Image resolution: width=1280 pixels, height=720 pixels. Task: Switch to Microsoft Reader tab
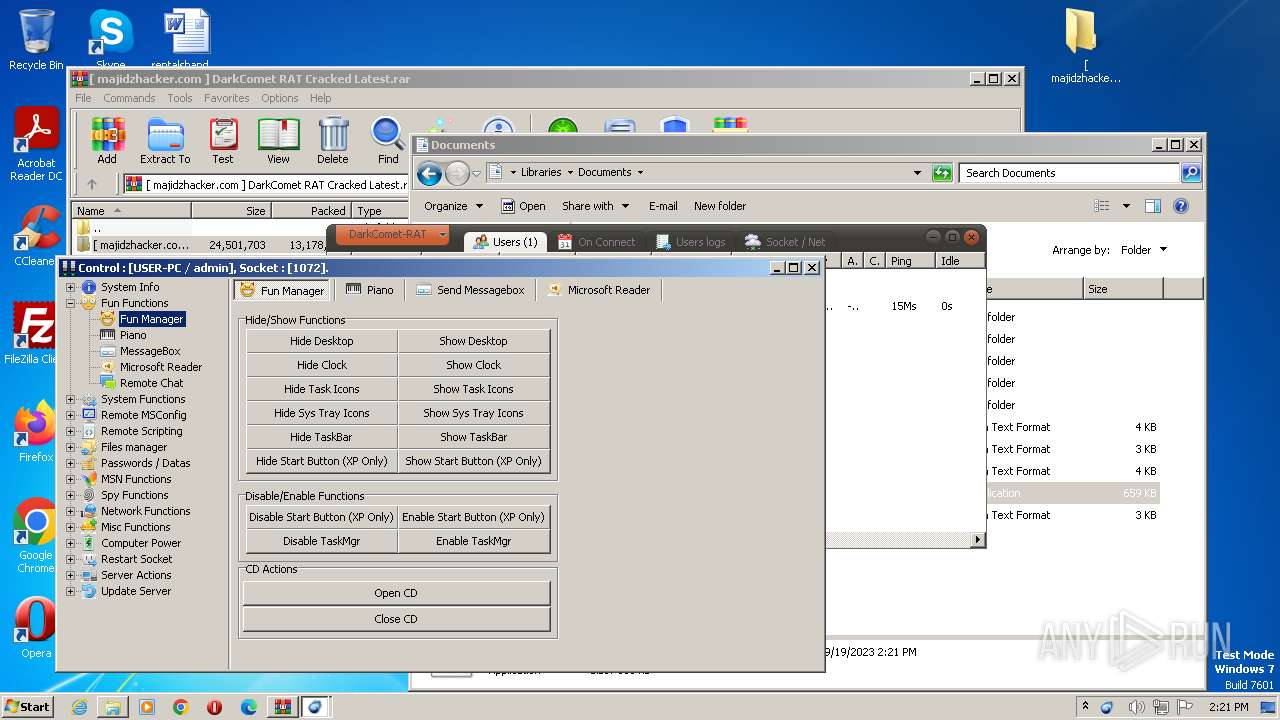pyautogui.click(x=598, y=290)
